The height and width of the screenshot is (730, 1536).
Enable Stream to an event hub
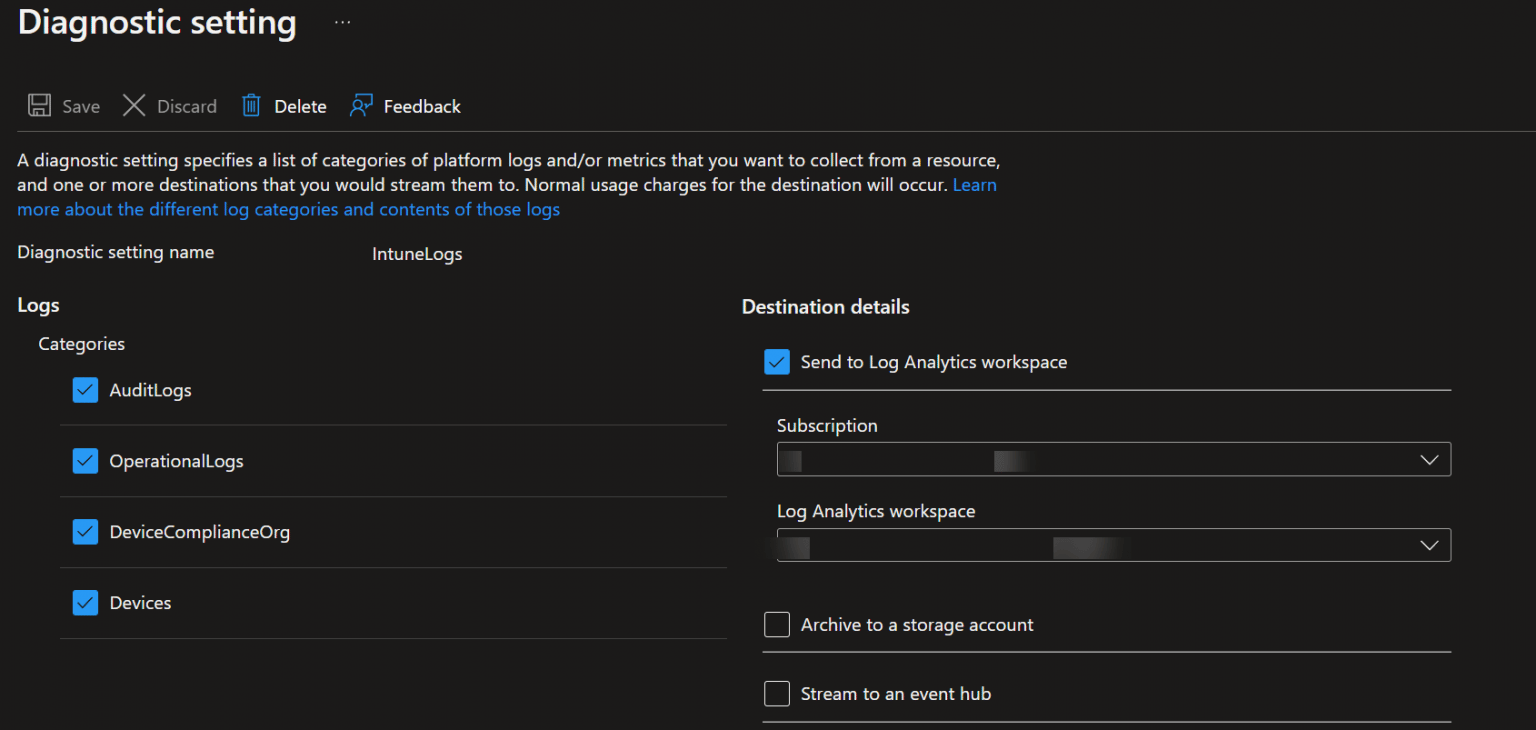pos(777,693)
